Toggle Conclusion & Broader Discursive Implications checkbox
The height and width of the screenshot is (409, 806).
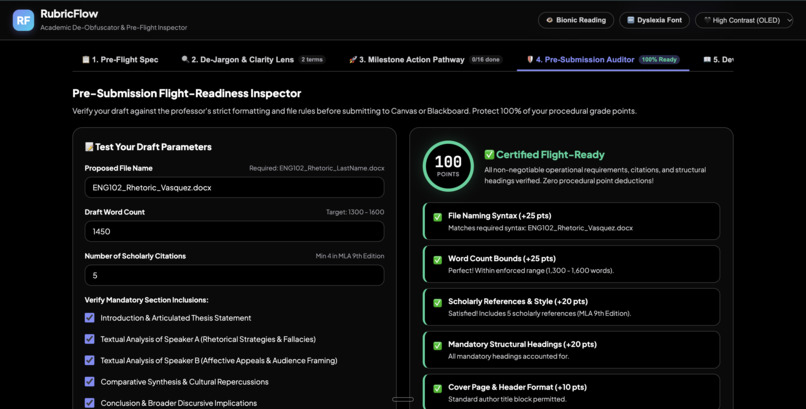pos(89,403)
